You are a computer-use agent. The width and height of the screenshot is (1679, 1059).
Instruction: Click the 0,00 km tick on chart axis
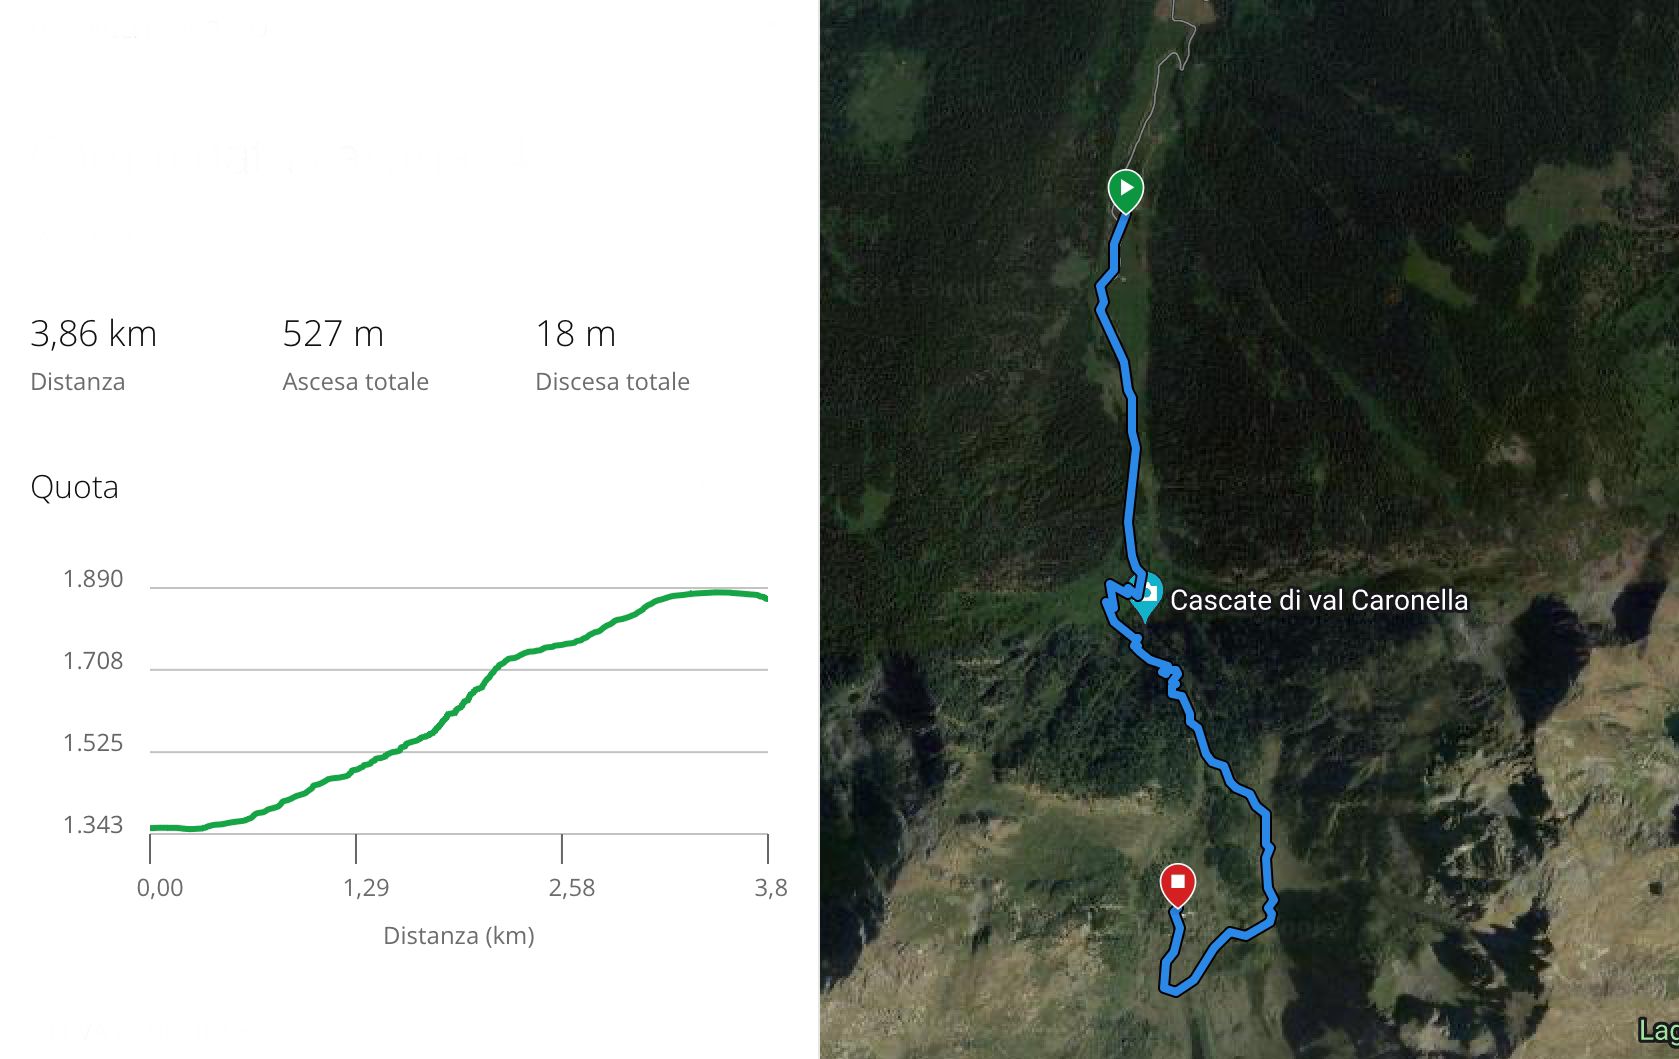[x=160, y=888]
